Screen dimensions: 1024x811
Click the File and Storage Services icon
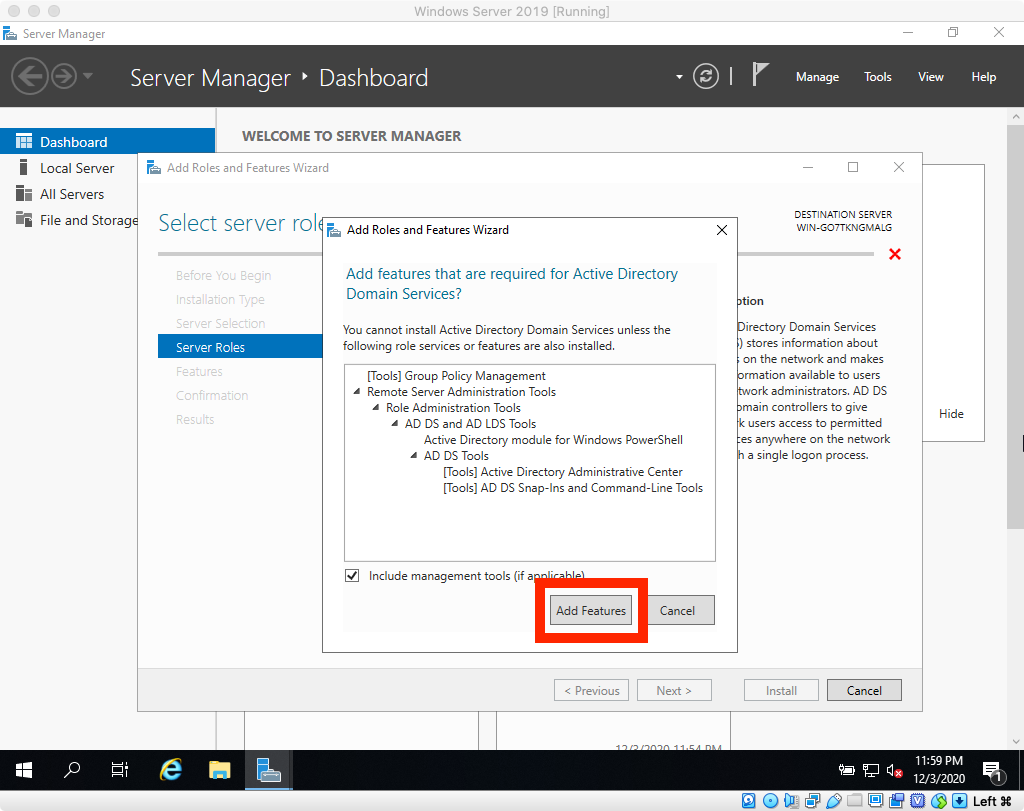click(x=24, y=219)
